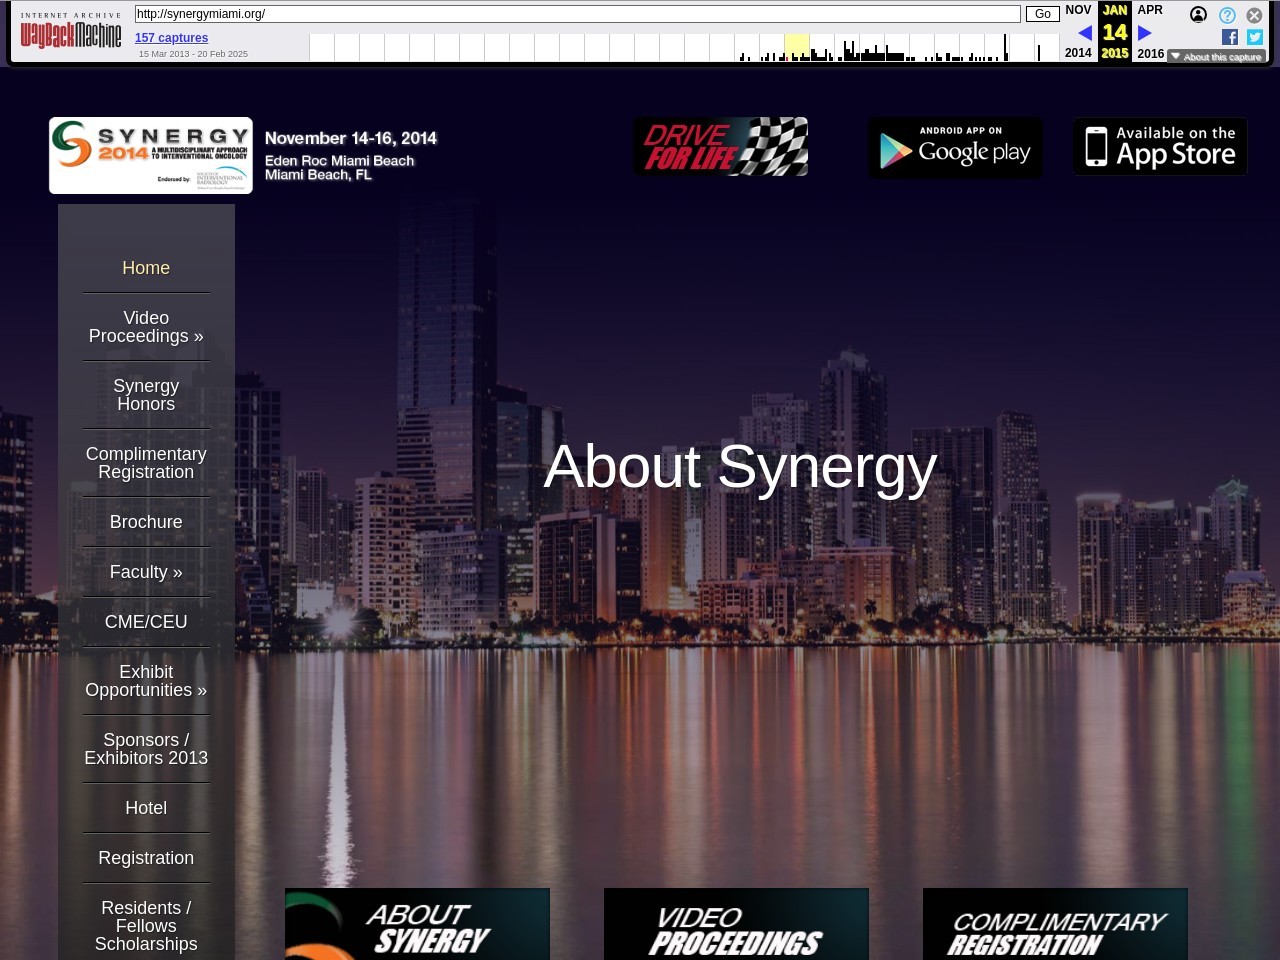Open Wayback Machine help icon
The width and height of the screenshot is (1280, 960).
[1227, 15]
